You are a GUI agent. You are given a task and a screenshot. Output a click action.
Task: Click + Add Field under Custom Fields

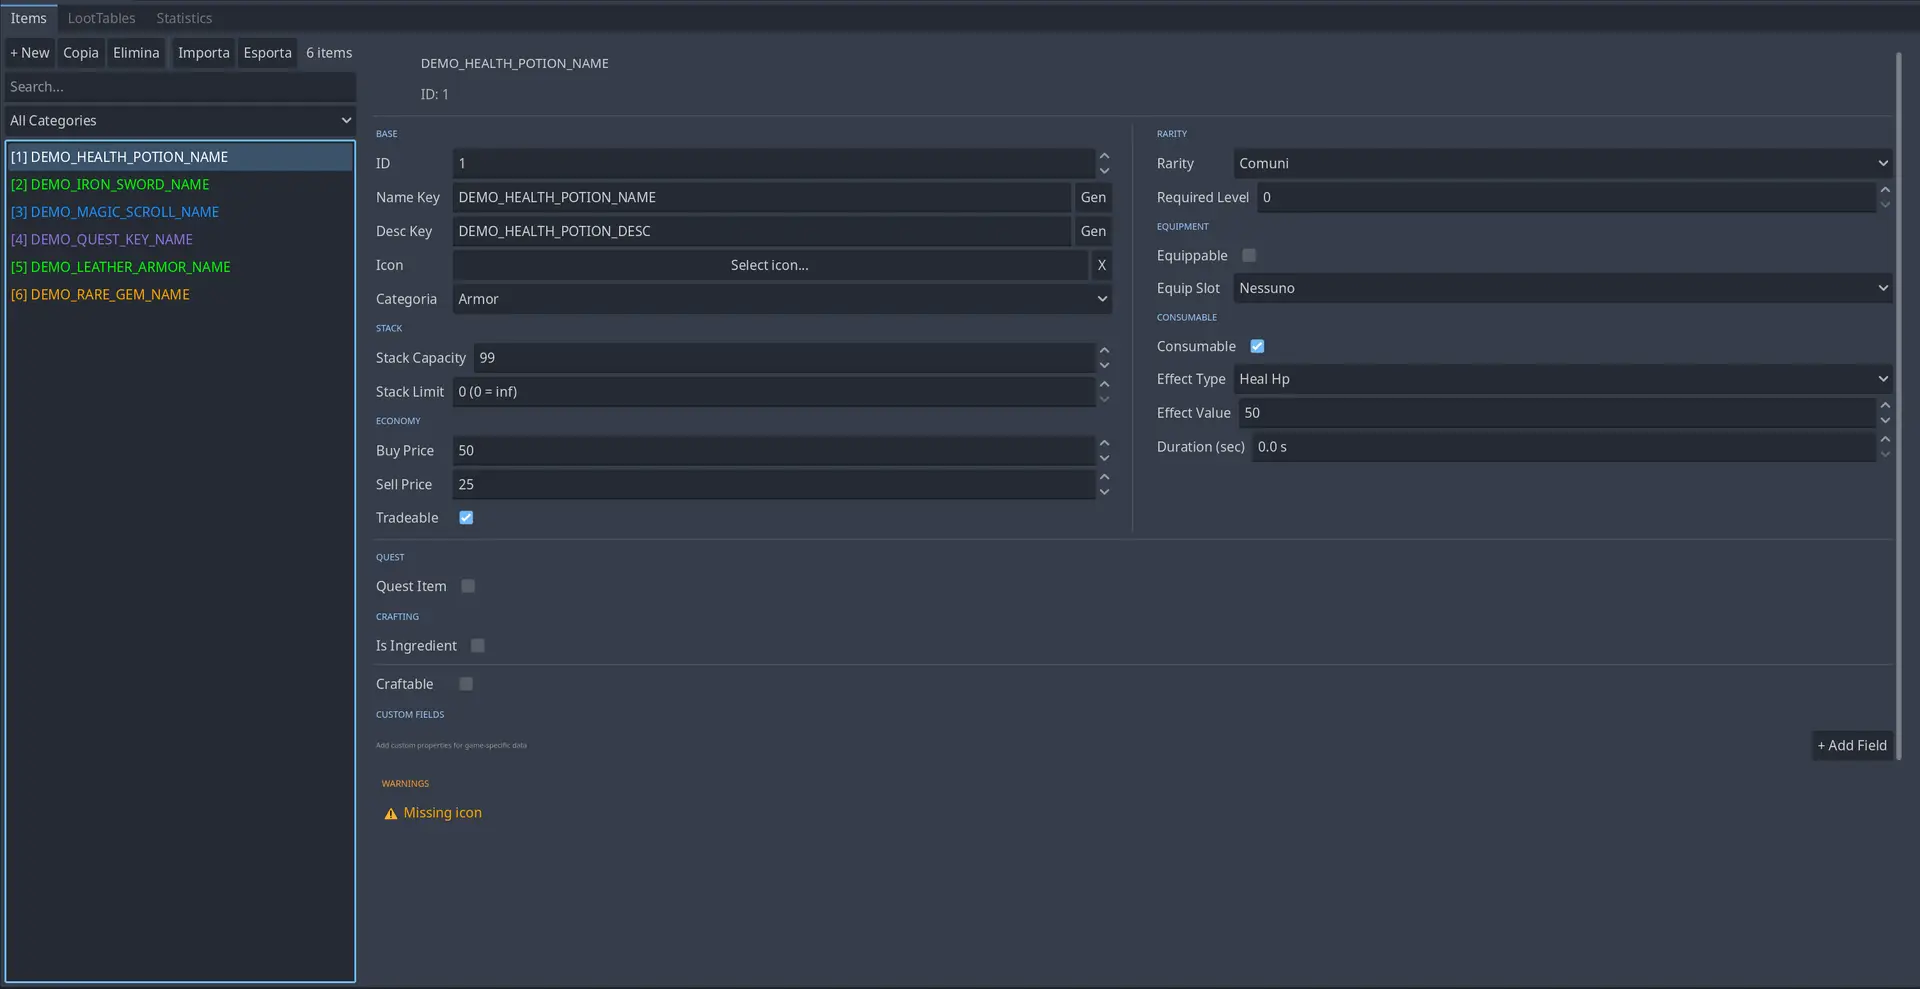(1851, 745)
